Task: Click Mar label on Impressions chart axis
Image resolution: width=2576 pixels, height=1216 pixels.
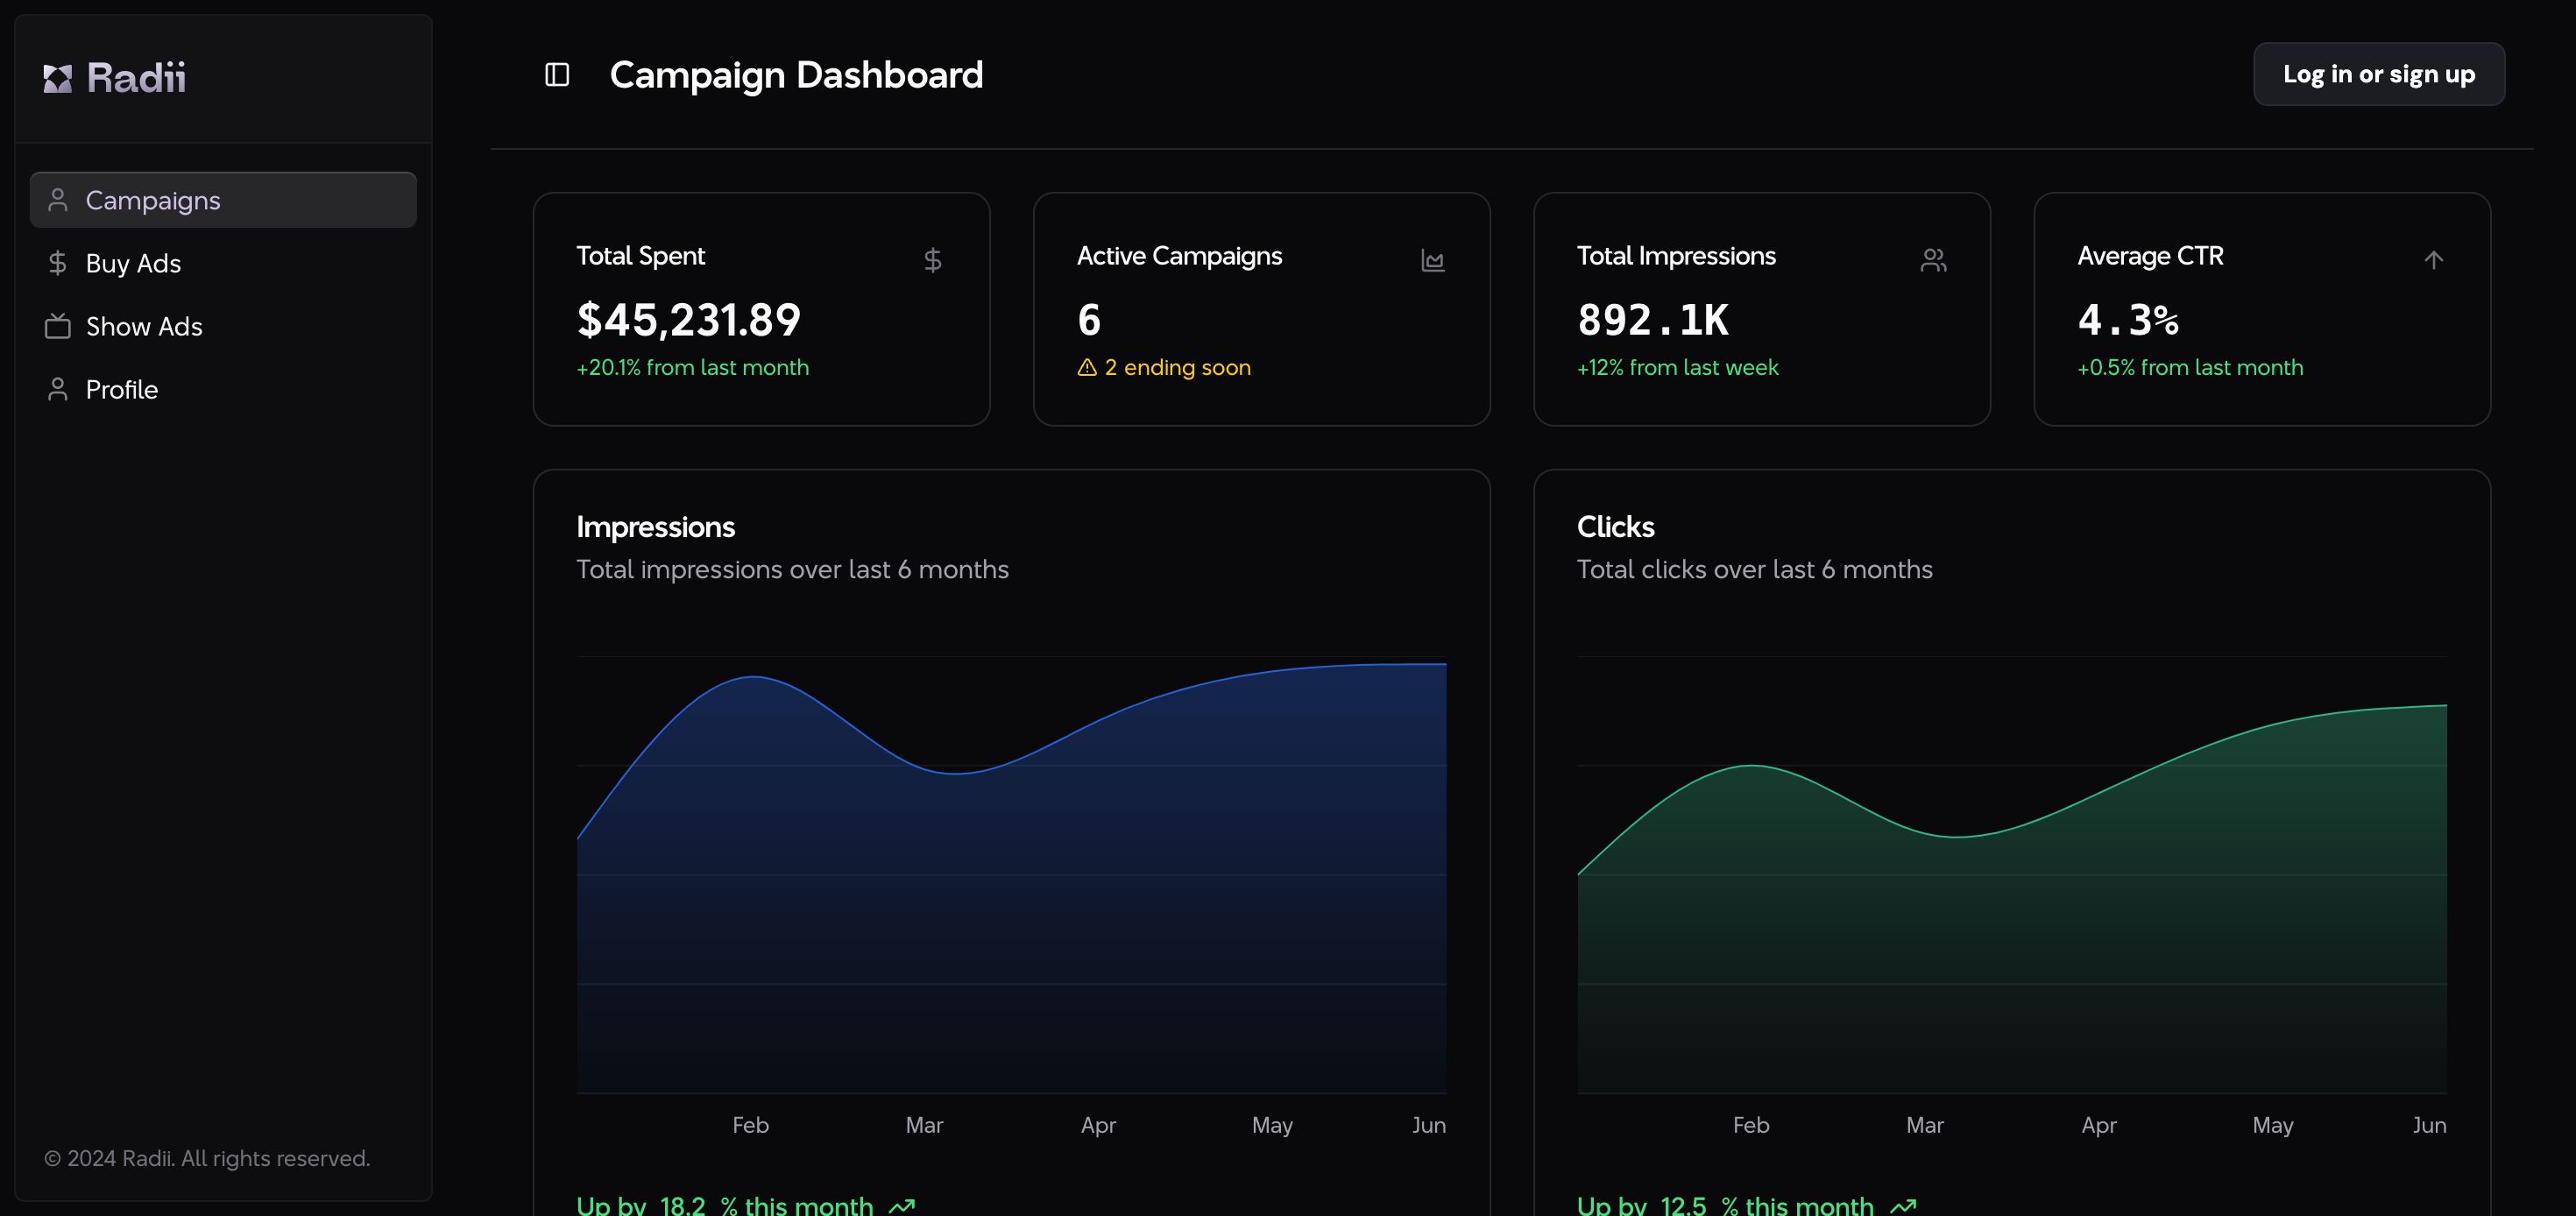Action: (x=925, y=1125)
